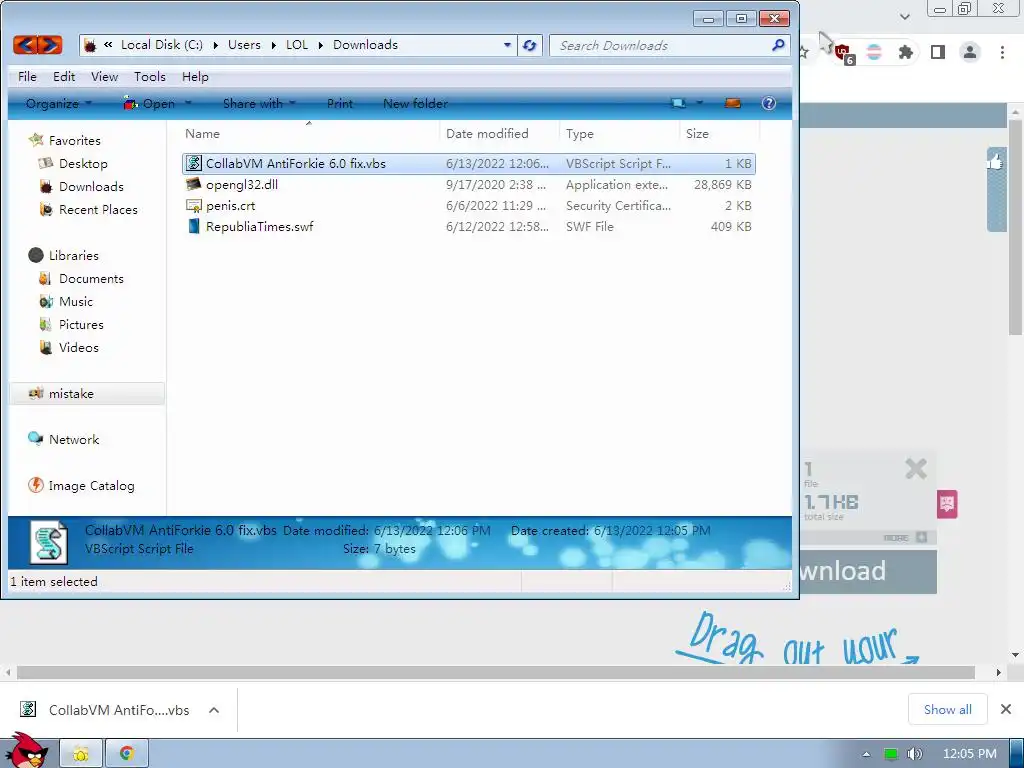Click the download button on the web page

tap(869, 571)
